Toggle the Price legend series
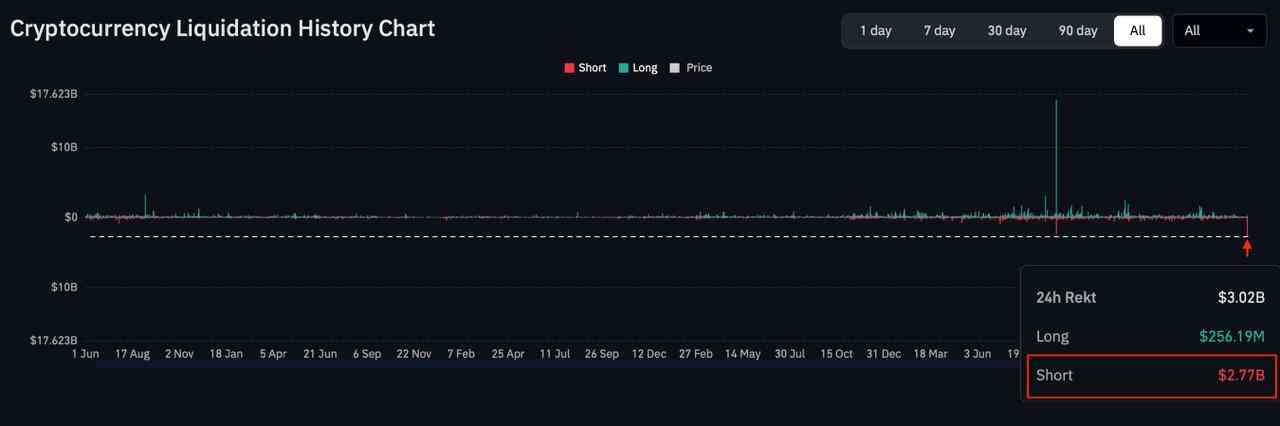Screen dimensions: 1280x426 691,68
